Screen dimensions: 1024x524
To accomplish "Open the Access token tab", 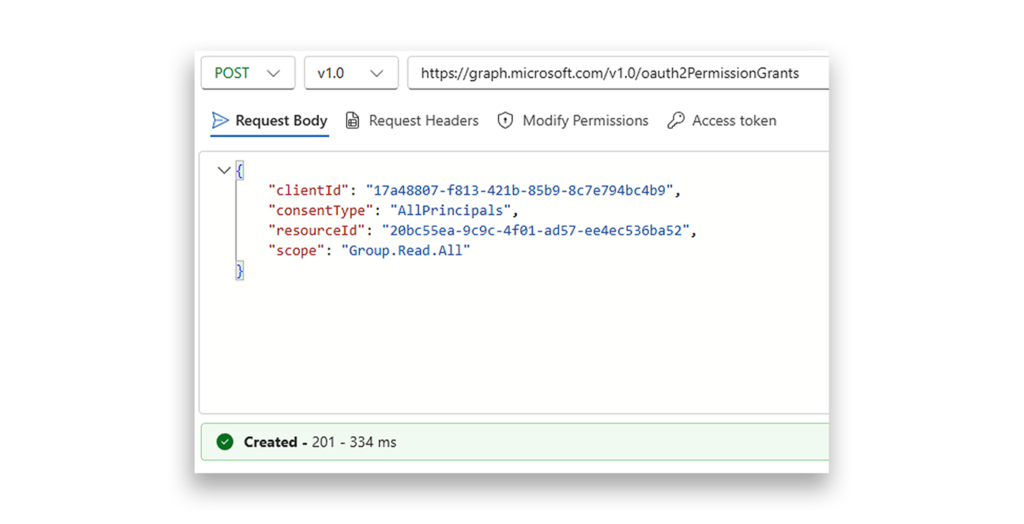I will tap(722, 121).
